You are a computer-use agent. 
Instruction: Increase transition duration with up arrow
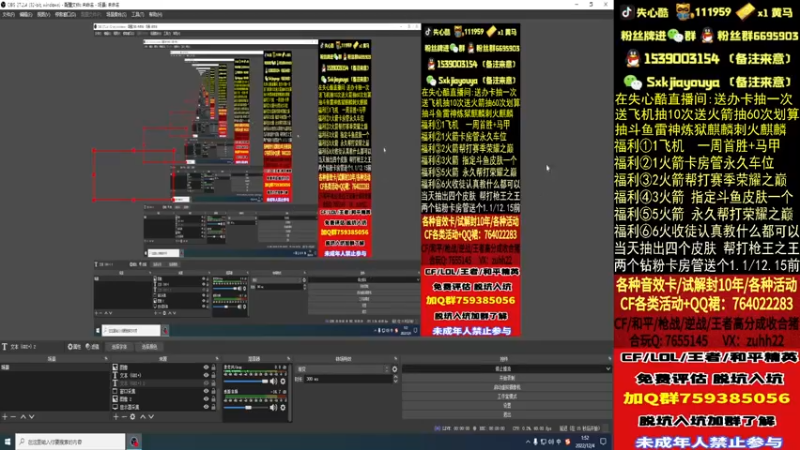point(395,377)
